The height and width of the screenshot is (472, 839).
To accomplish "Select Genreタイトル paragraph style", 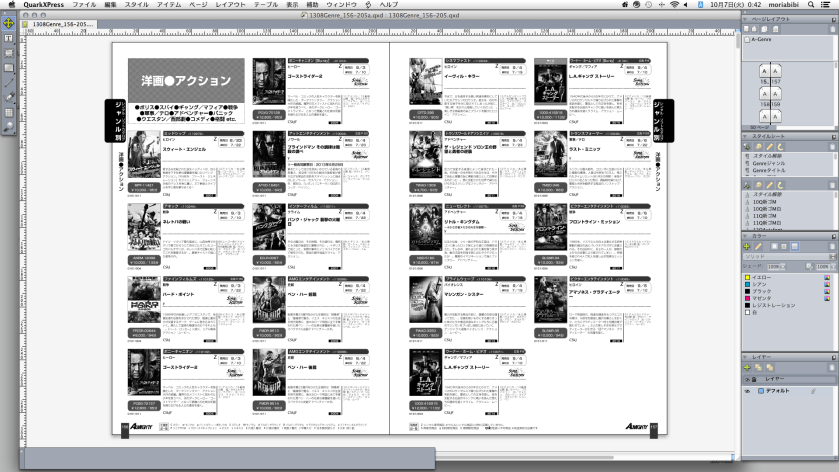I will tap(769, 170).
